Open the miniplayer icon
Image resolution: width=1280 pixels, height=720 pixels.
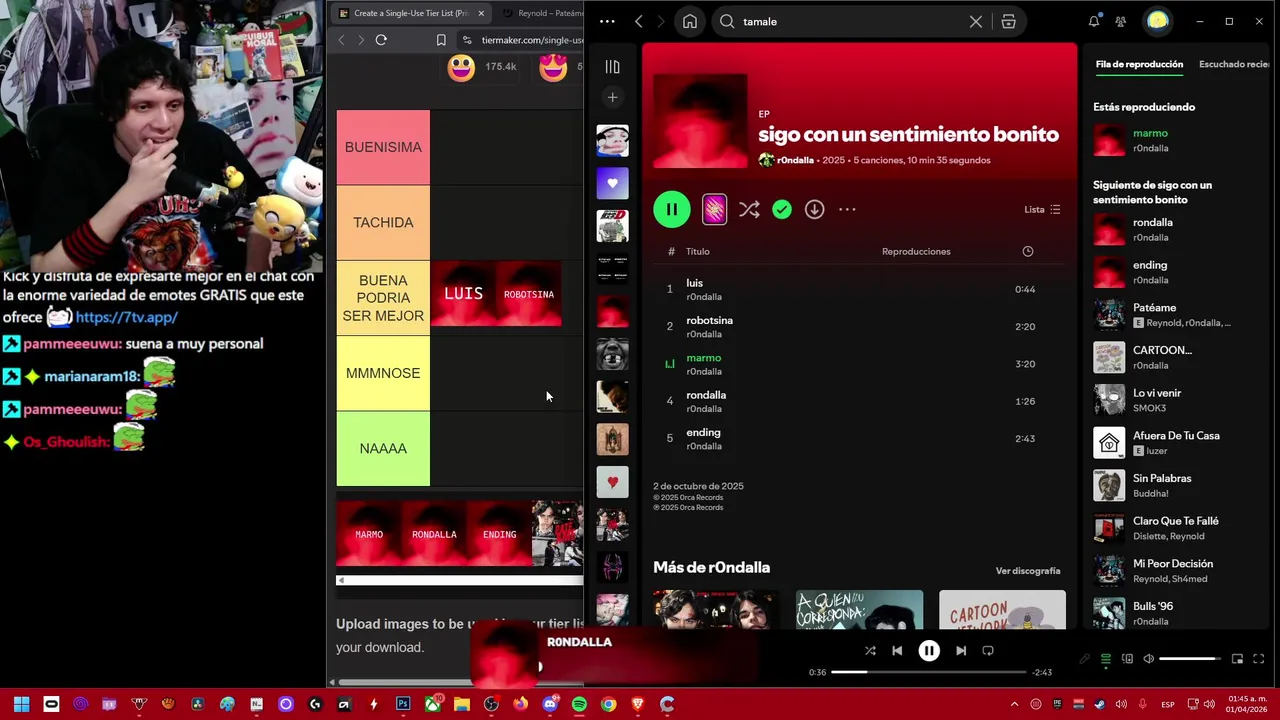(x=1237, y=659)
